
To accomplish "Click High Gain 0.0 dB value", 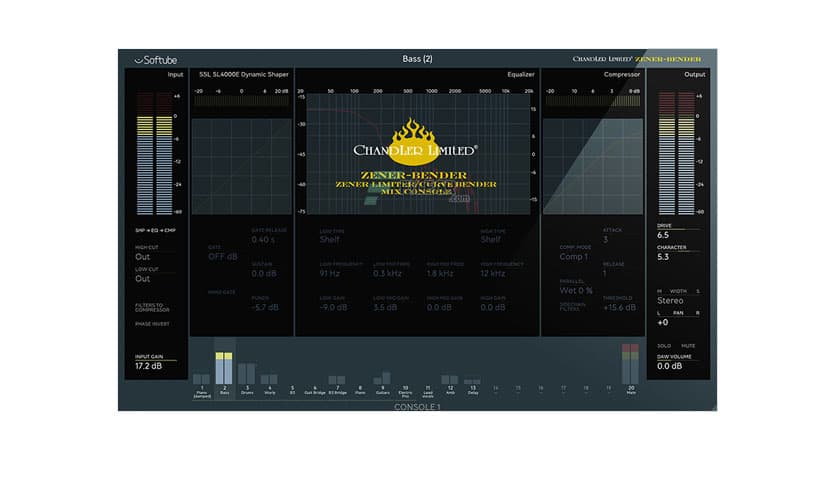I will (493, 308).
